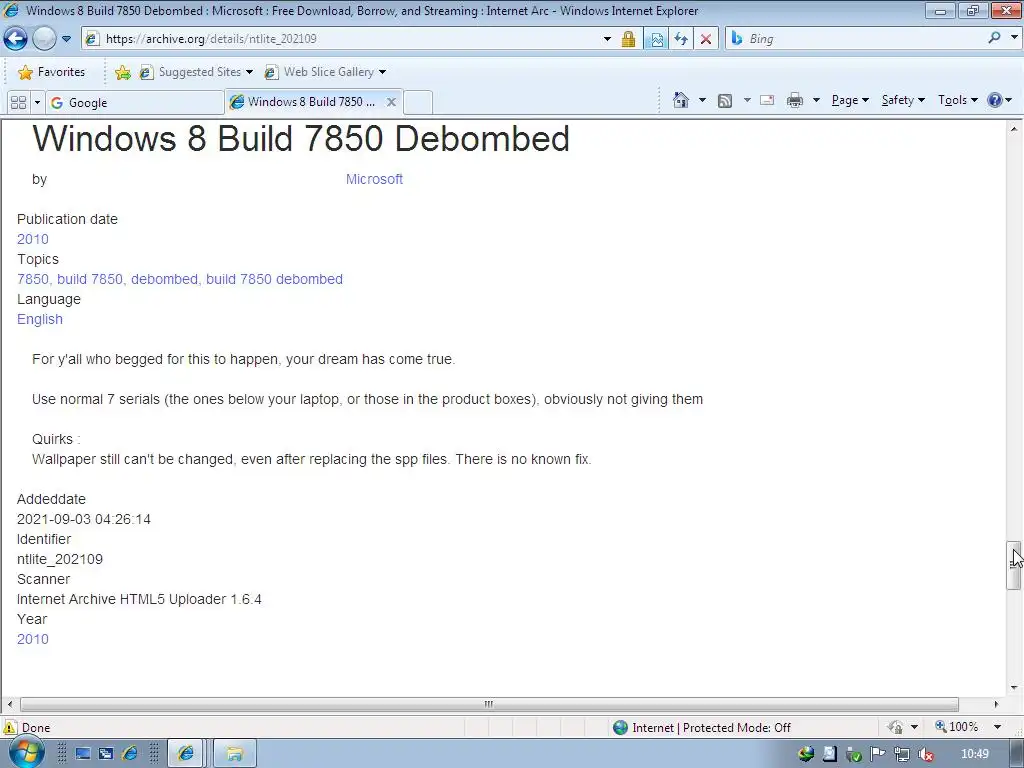This screenshot has width=1024, height=768.
Task: Open the Suggested Sites favorites link
Action: [196, 72]
